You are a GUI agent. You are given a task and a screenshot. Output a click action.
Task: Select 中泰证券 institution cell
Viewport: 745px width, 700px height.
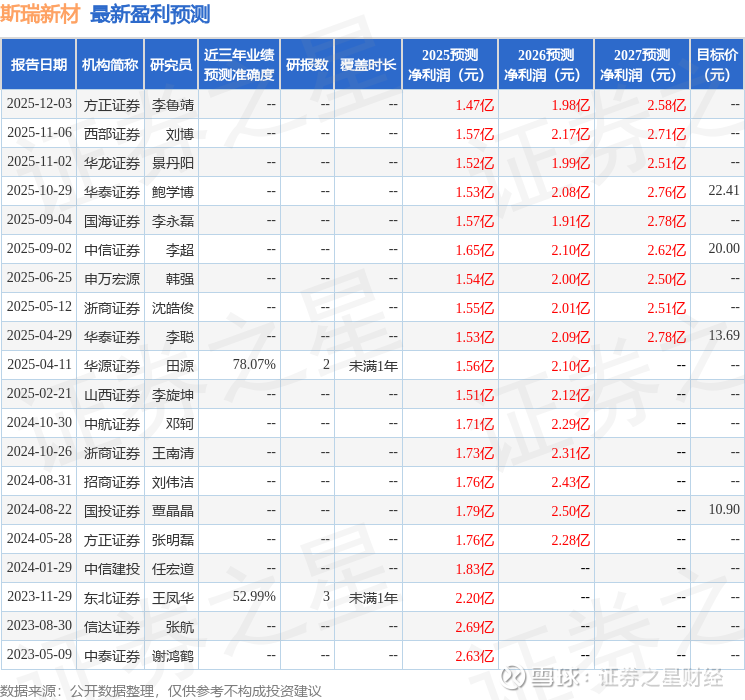tap(112, 656)
